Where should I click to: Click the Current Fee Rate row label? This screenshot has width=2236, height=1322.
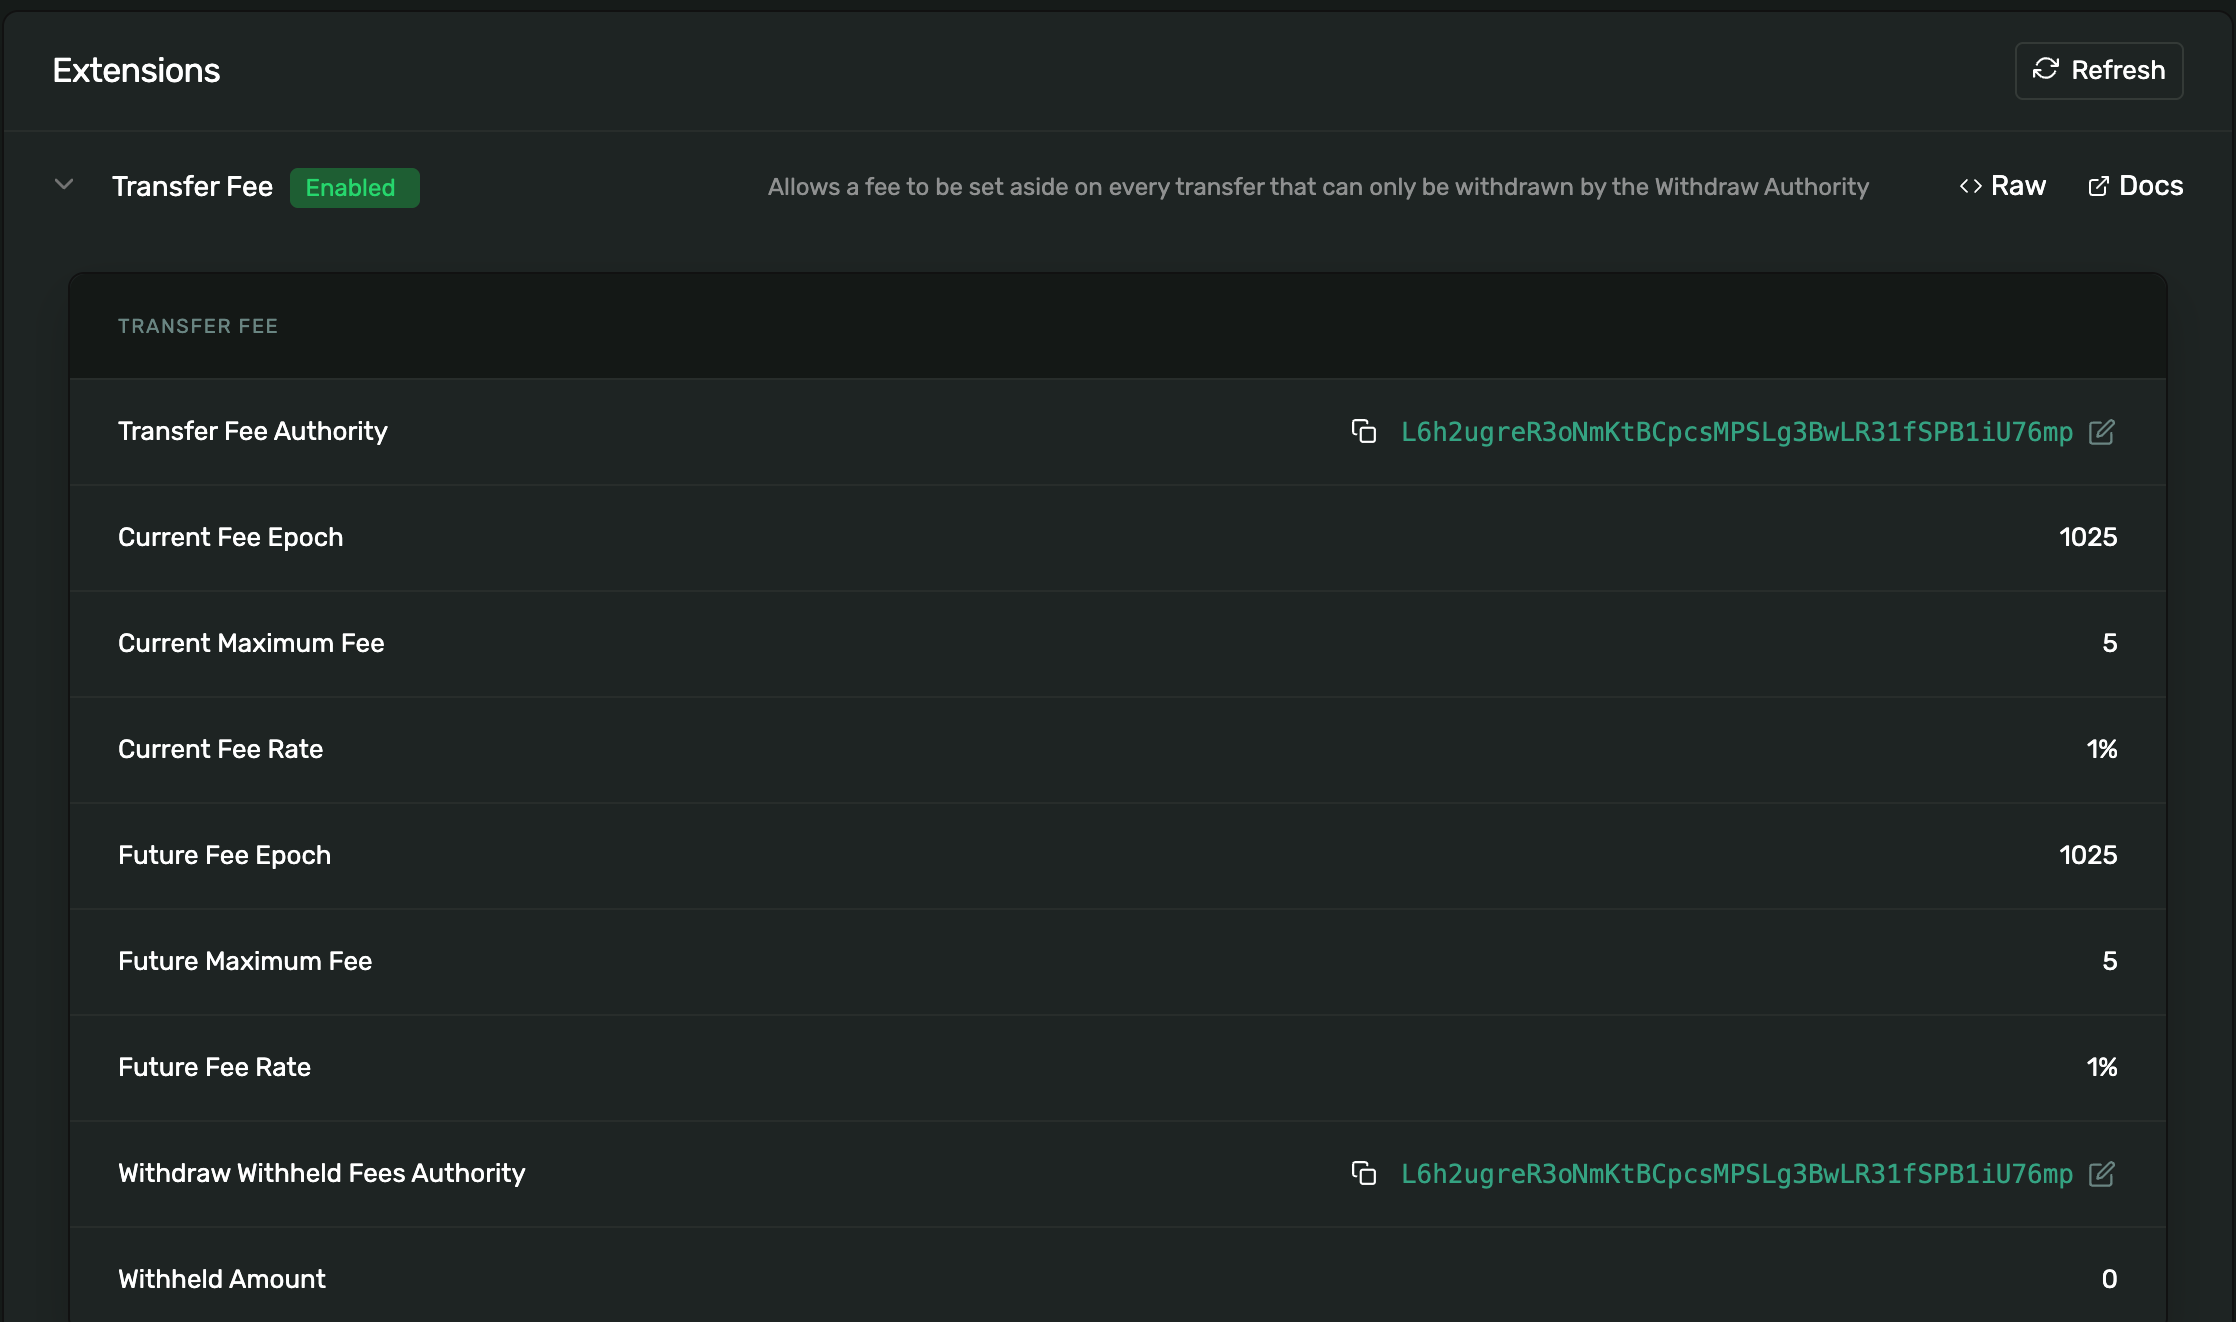pos(220,749)
